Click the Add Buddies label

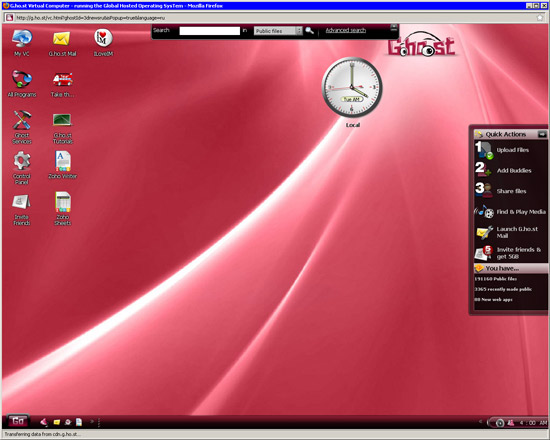point(514,171)
